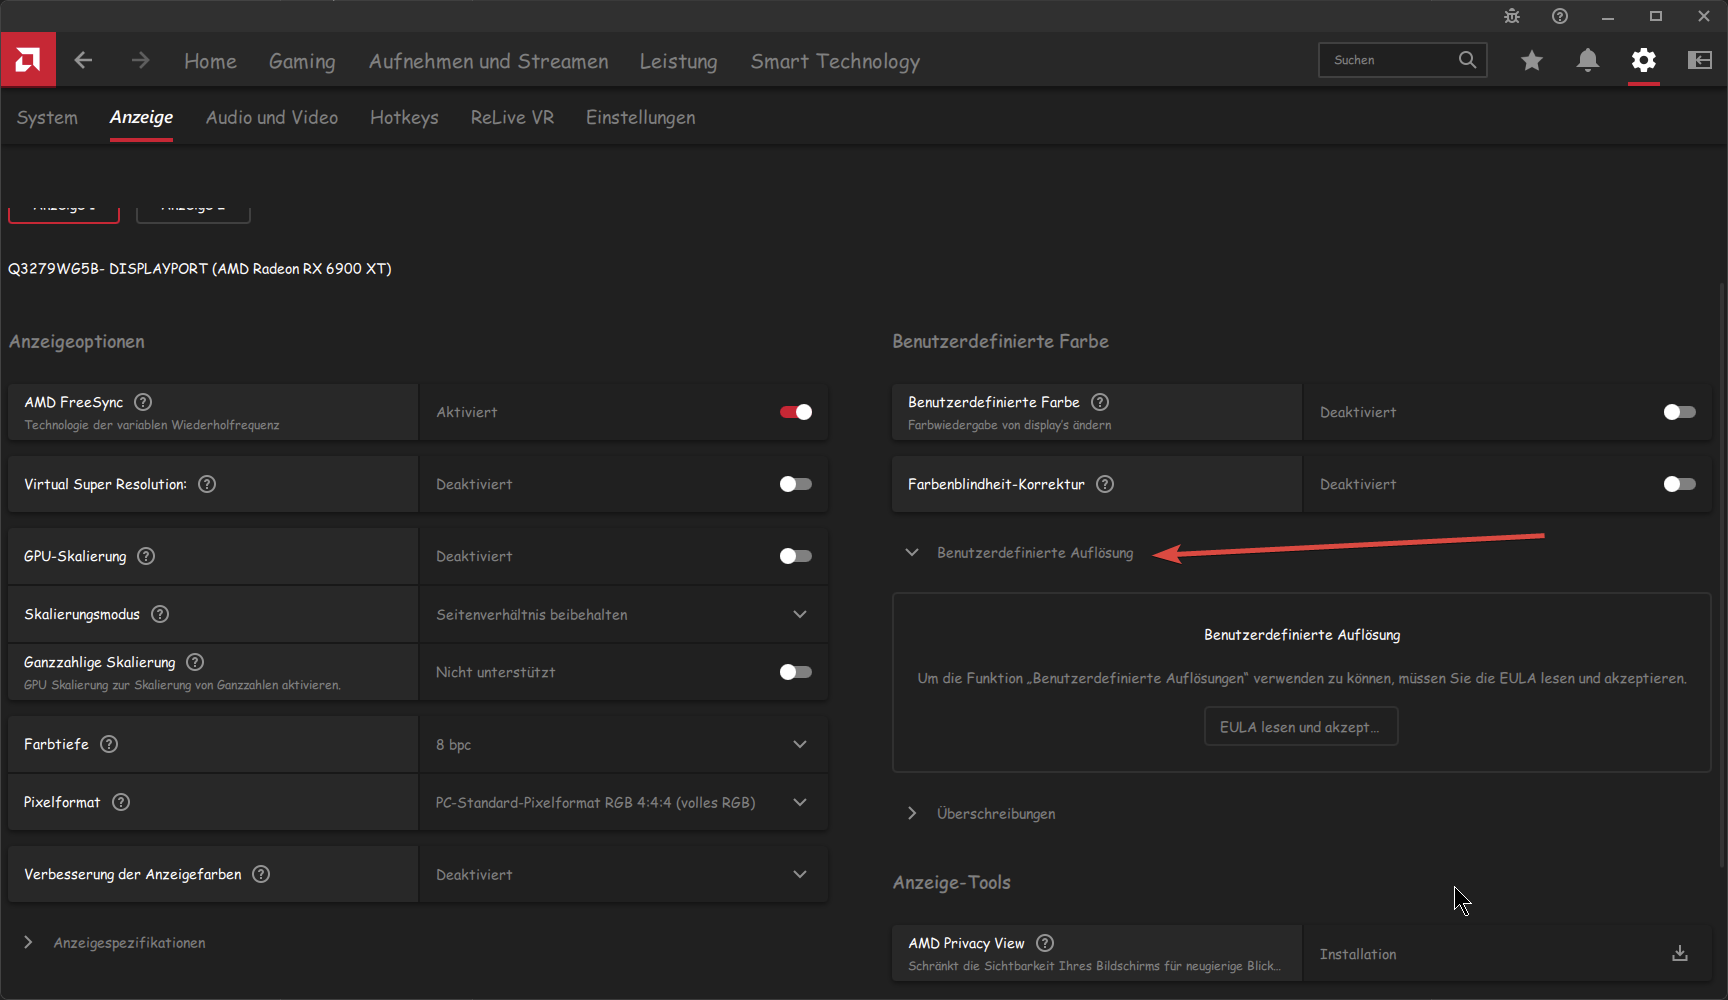
Task: Open the Home menu
Action: click(x=210, y=61)
